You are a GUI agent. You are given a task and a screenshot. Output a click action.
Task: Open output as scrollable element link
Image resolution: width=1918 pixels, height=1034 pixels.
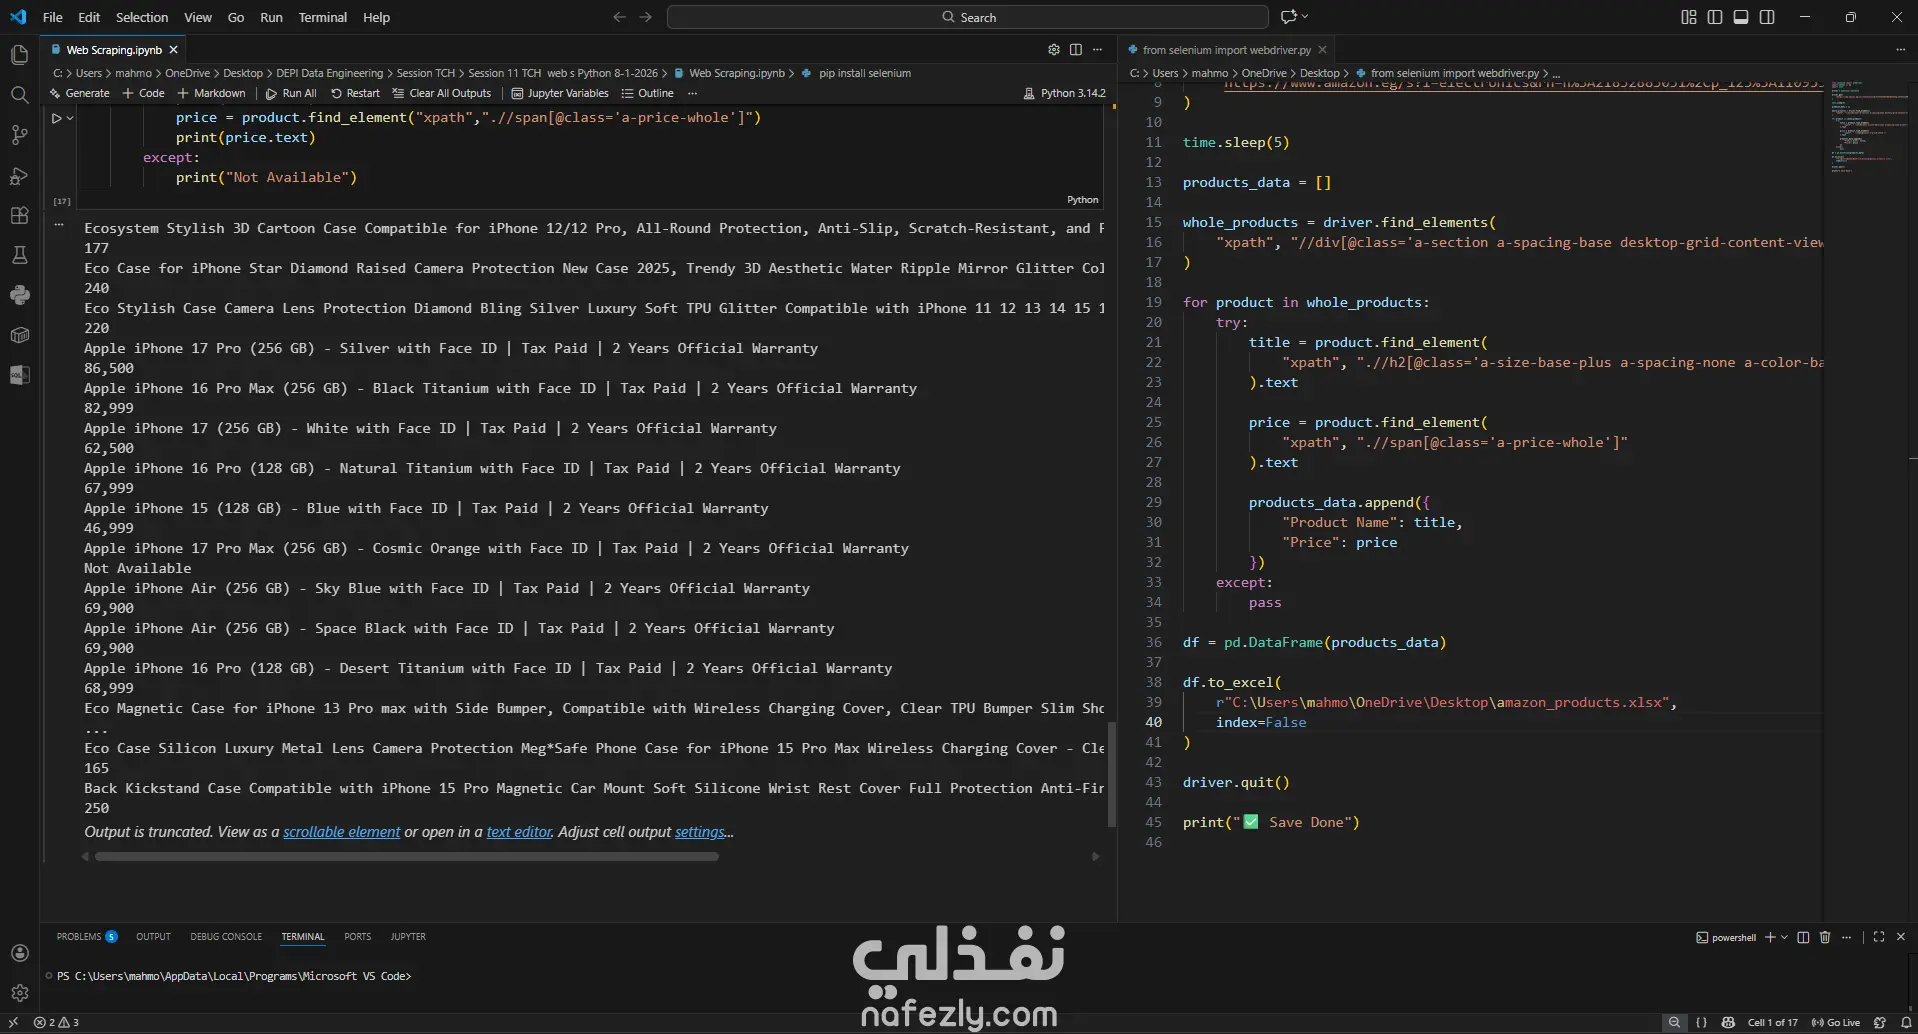341,832
